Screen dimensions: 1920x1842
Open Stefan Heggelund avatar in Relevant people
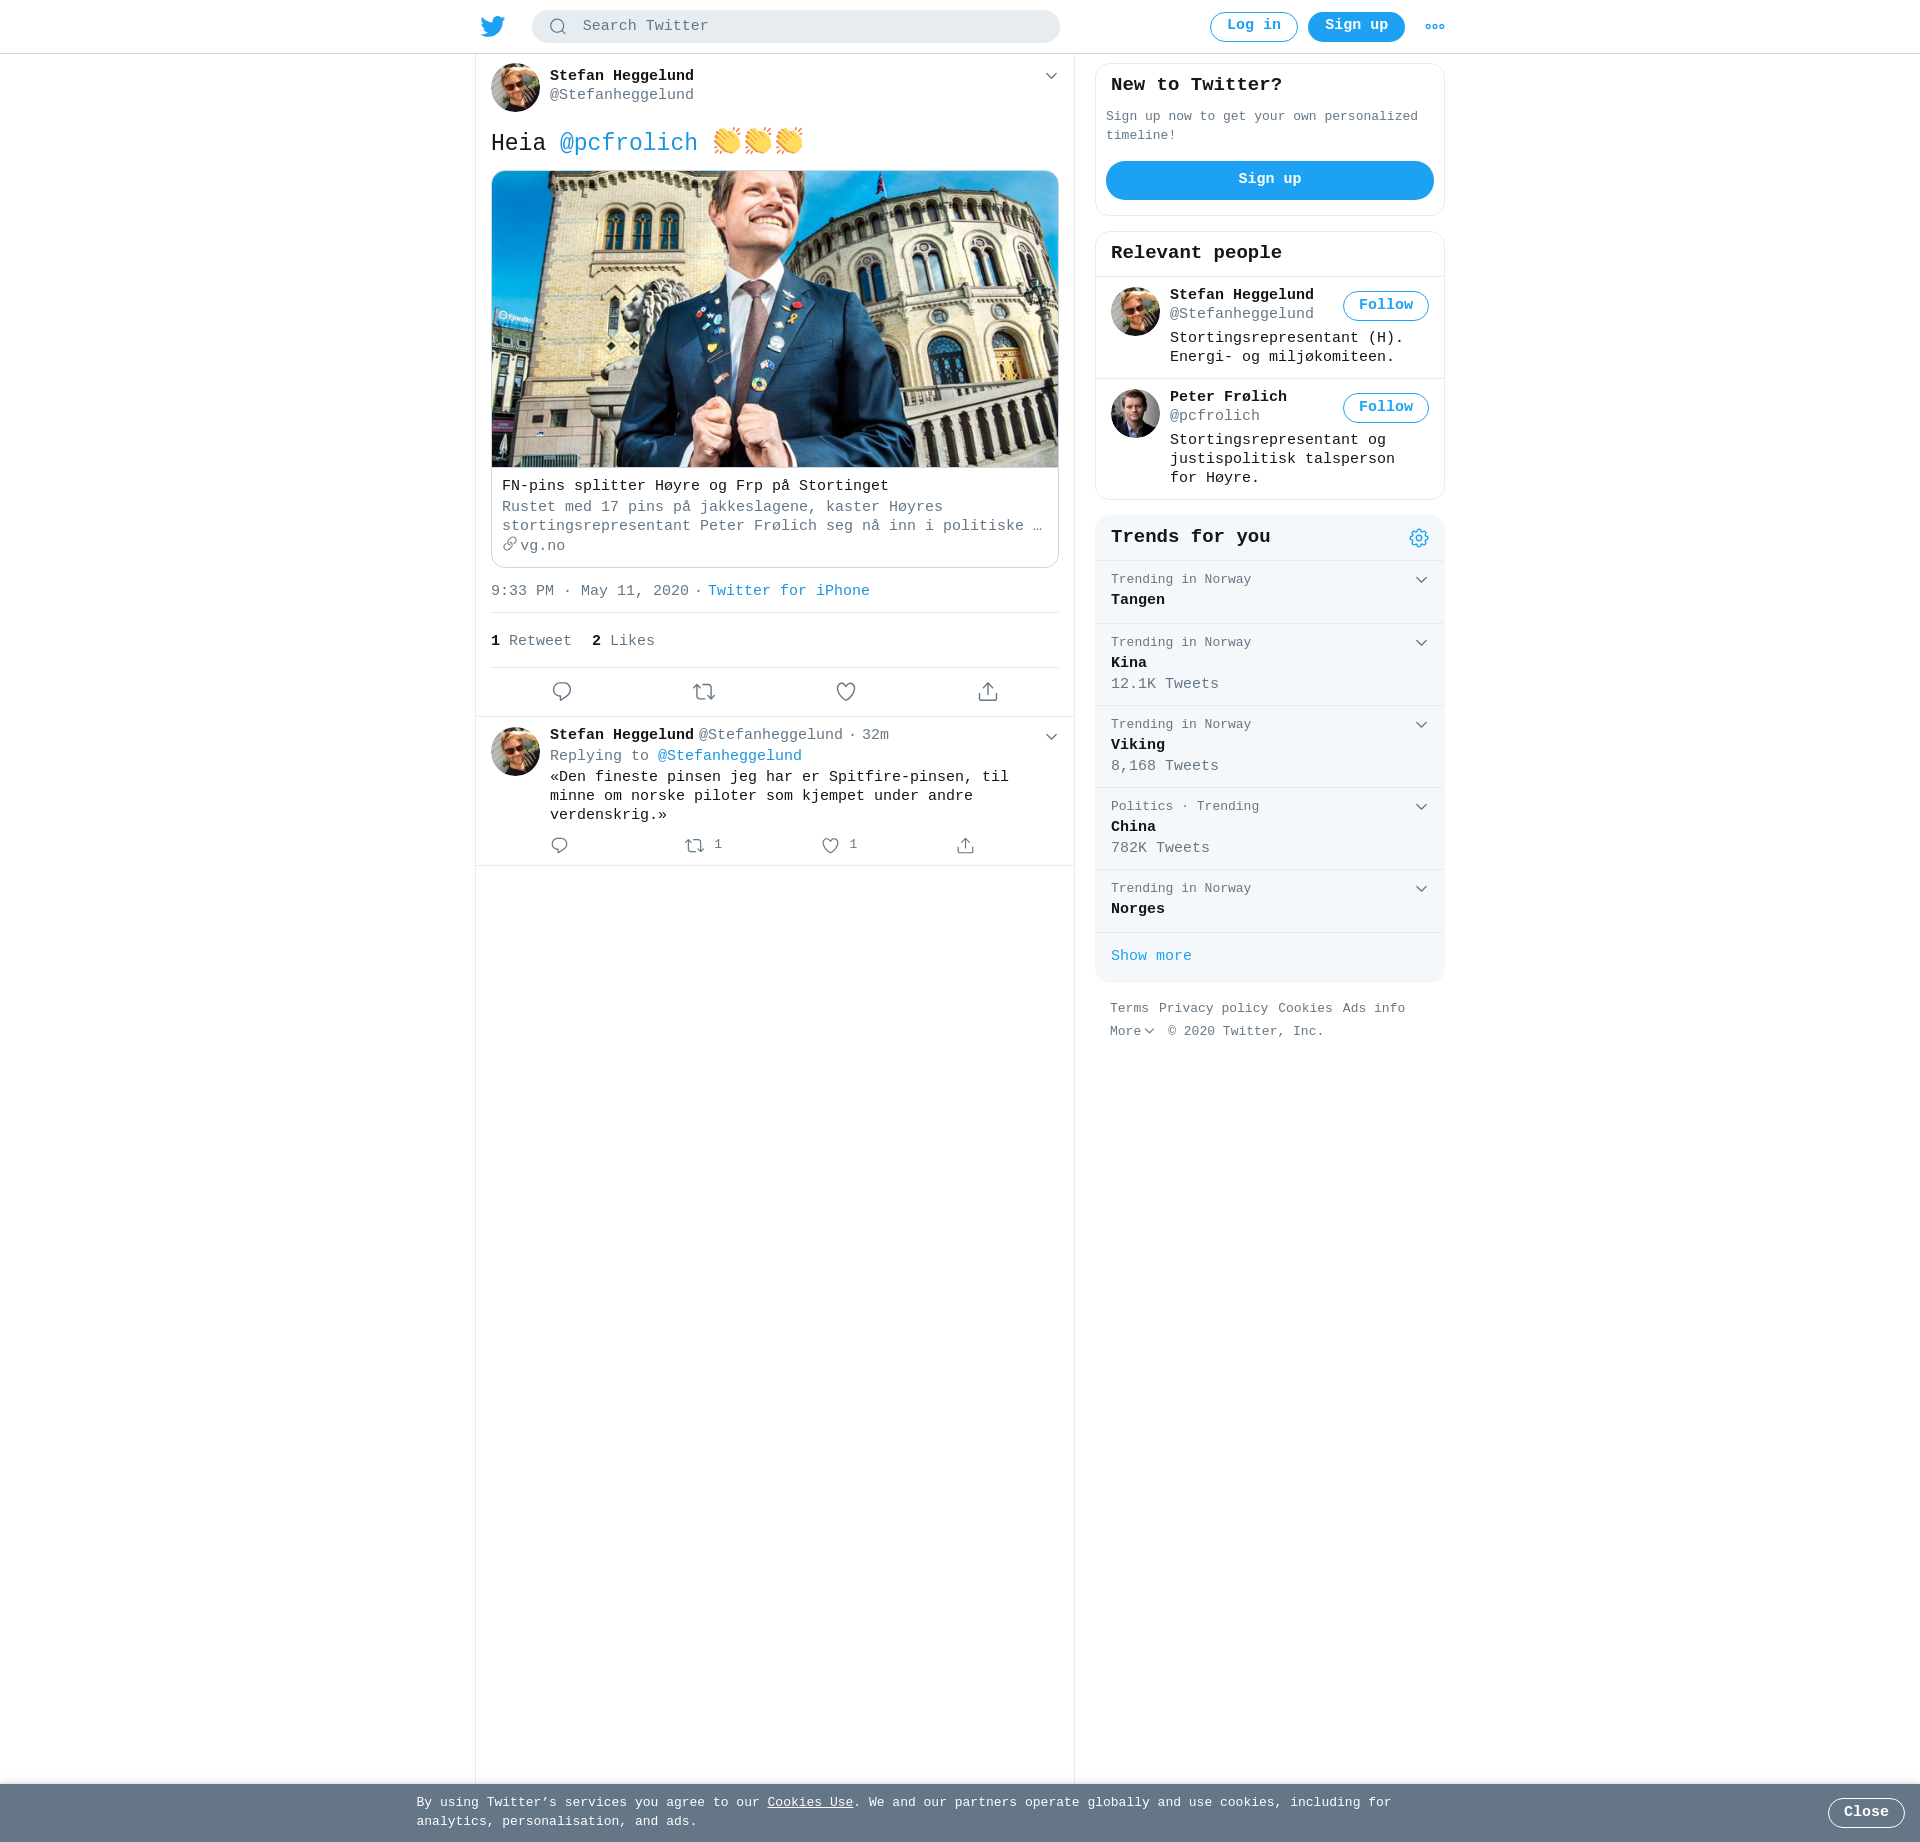(1135, 311)
